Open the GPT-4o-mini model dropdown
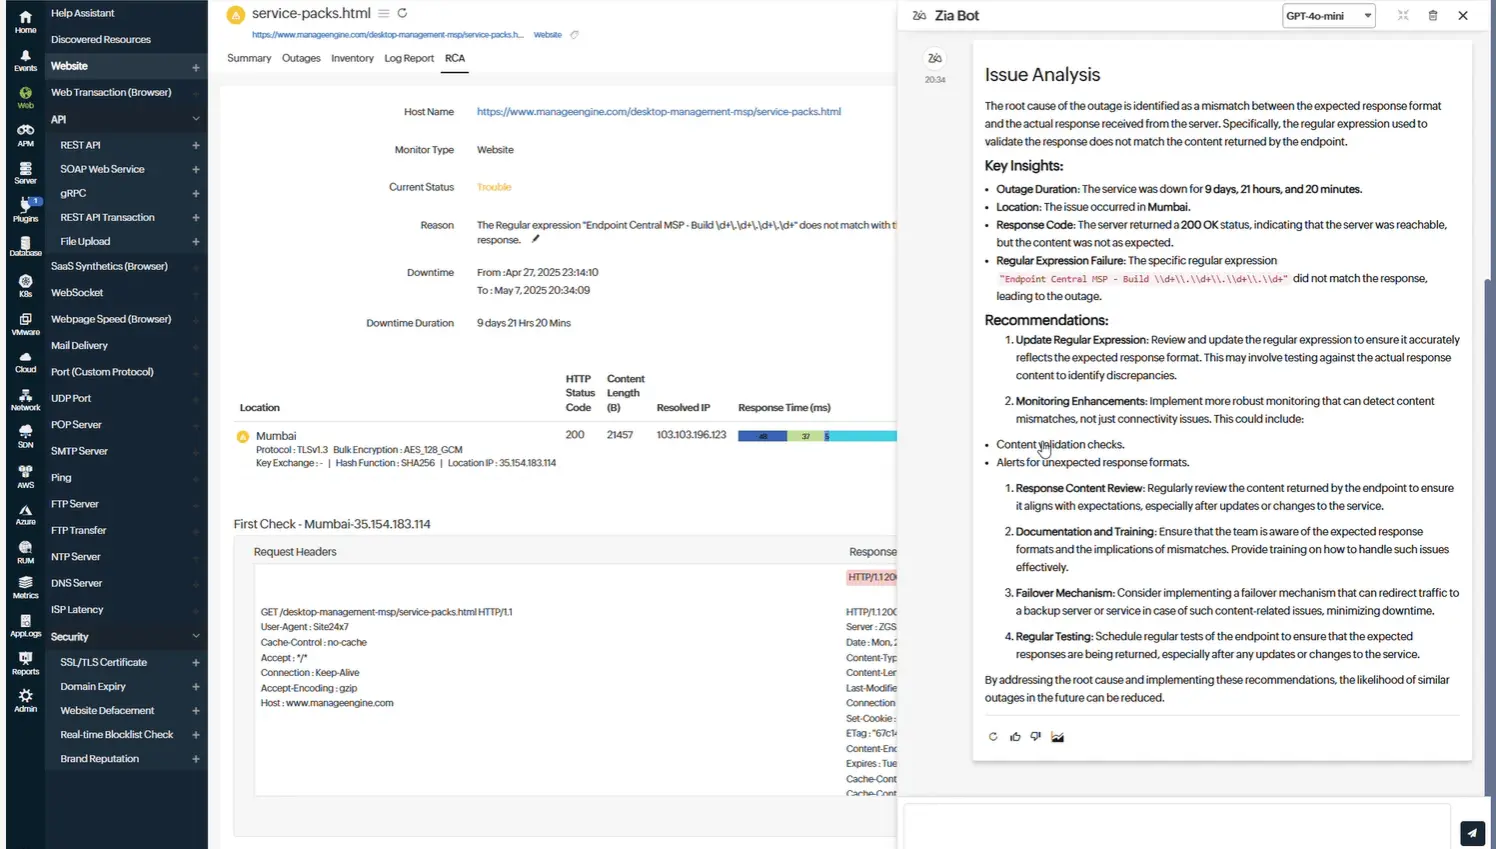 point(1328,16)
